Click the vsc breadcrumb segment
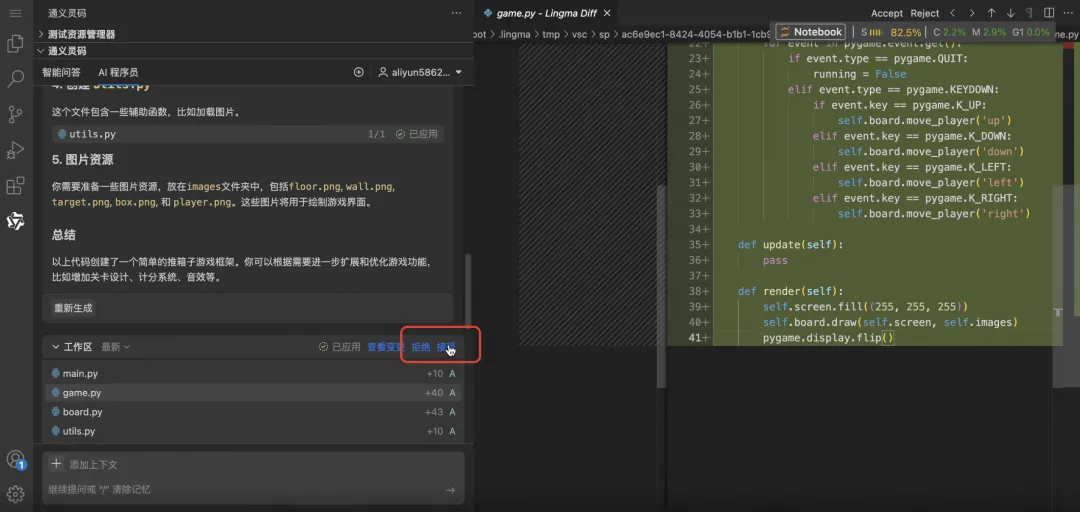 pyautogui.click(x=581, y=33)
